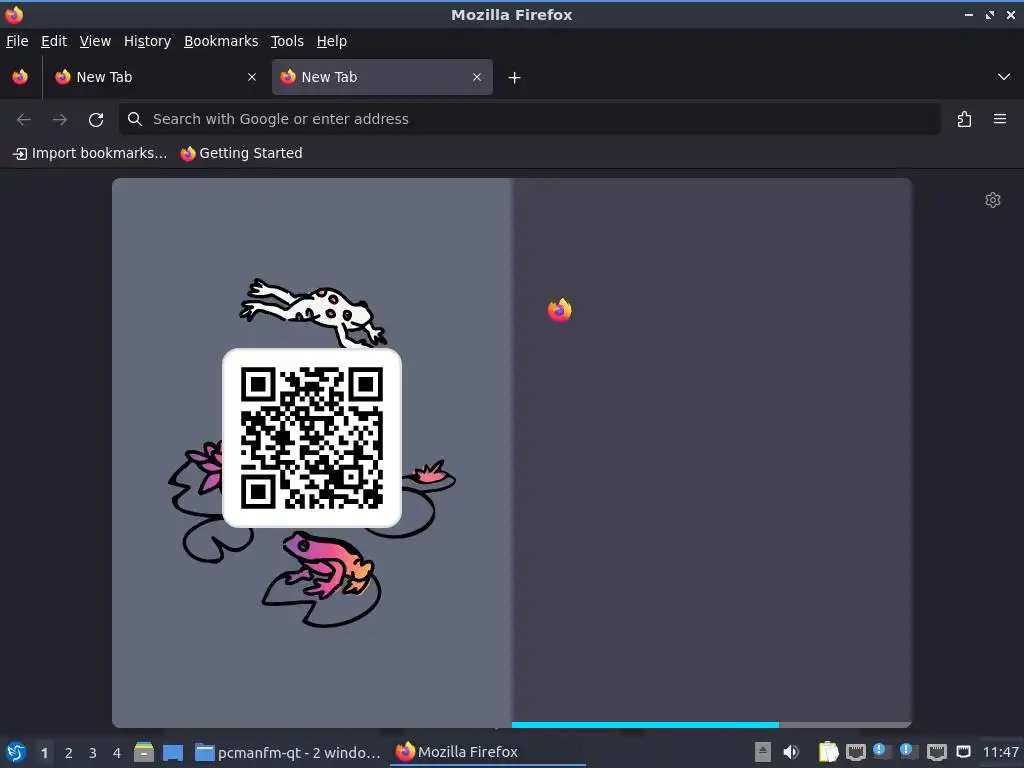Switch to the first New Tab
Viewport: 1024px width, 768px height.
tap(155, 77)
